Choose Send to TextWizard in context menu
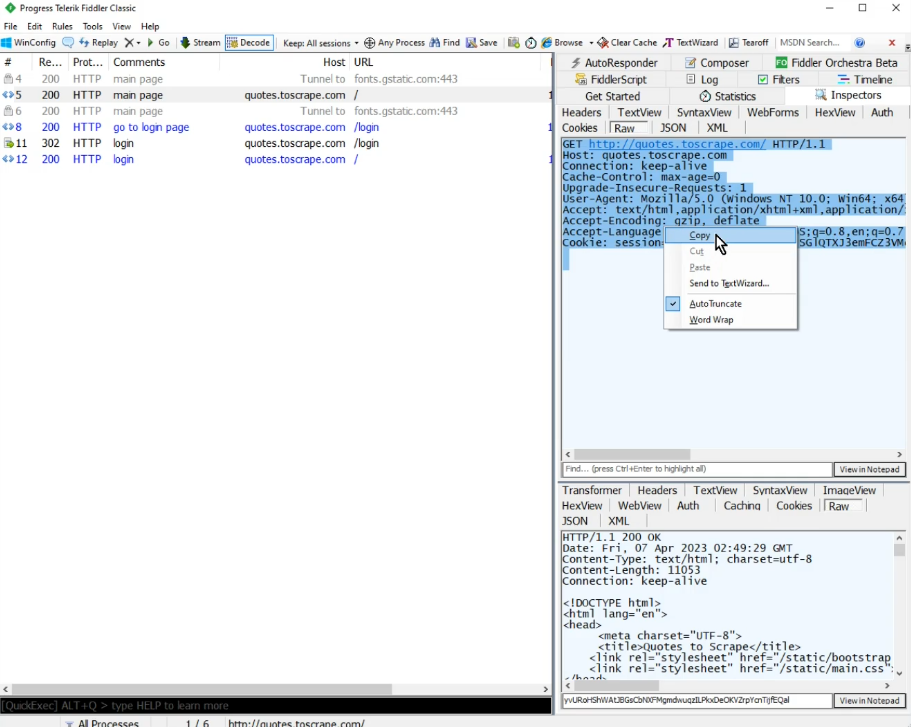The image size is (911, 727). (x=730, y=284)
